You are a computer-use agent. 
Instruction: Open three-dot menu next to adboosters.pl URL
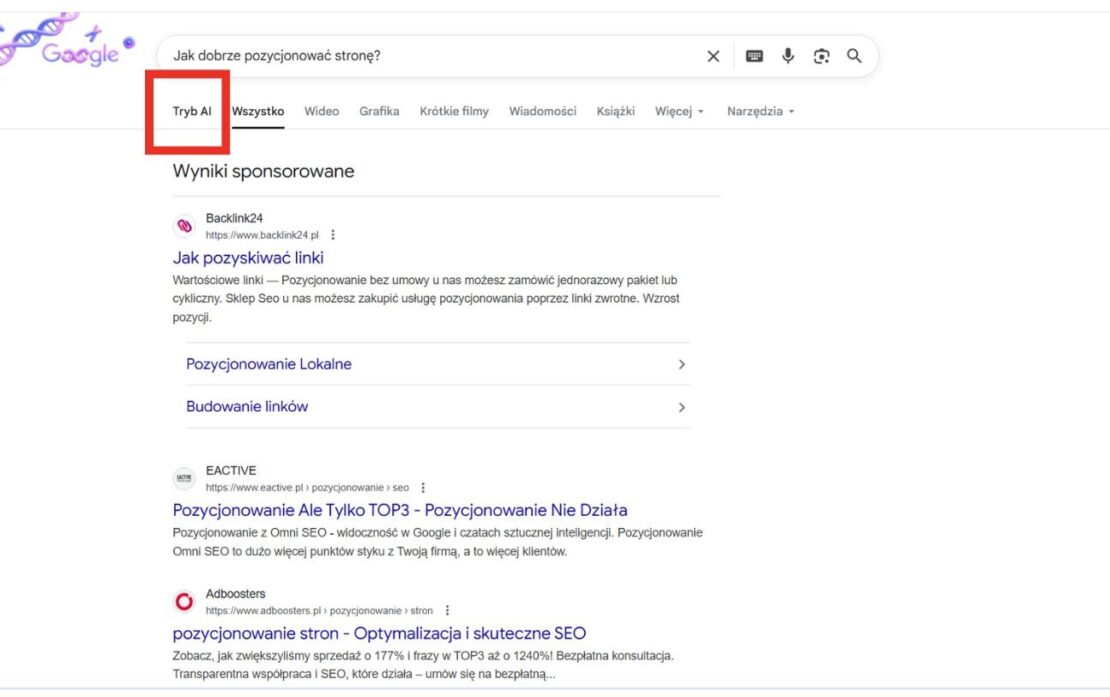point(447,610)
